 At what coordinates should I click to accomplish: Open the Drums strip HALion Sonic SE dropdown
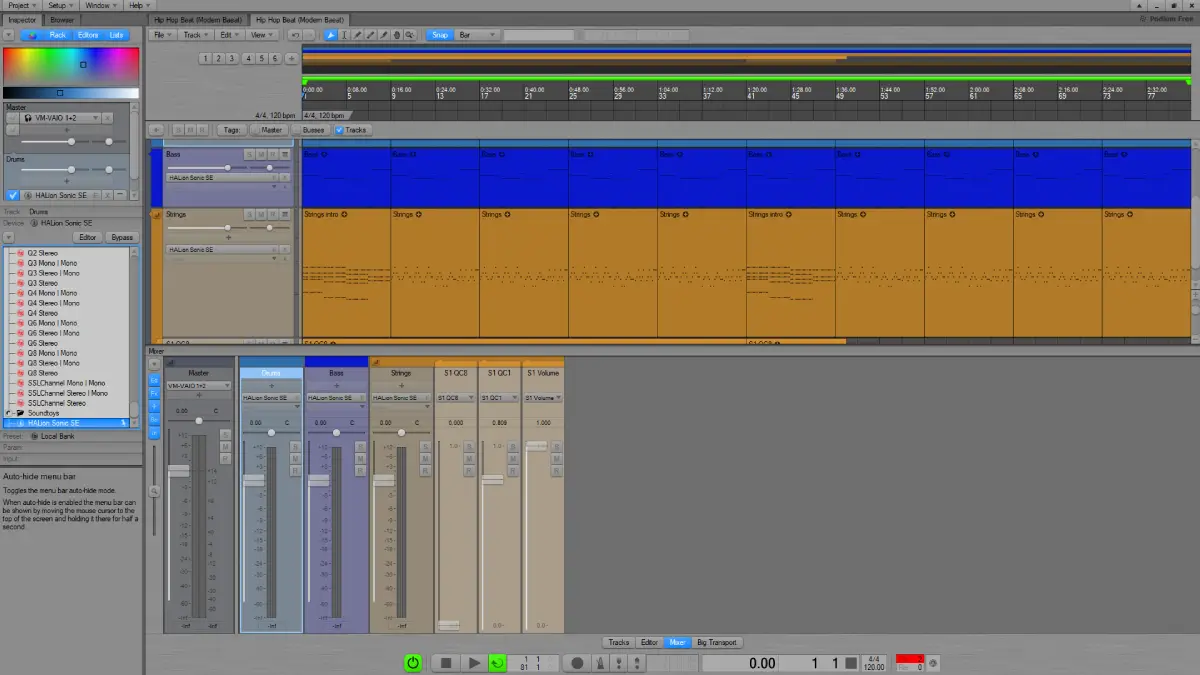coord(271,397)
